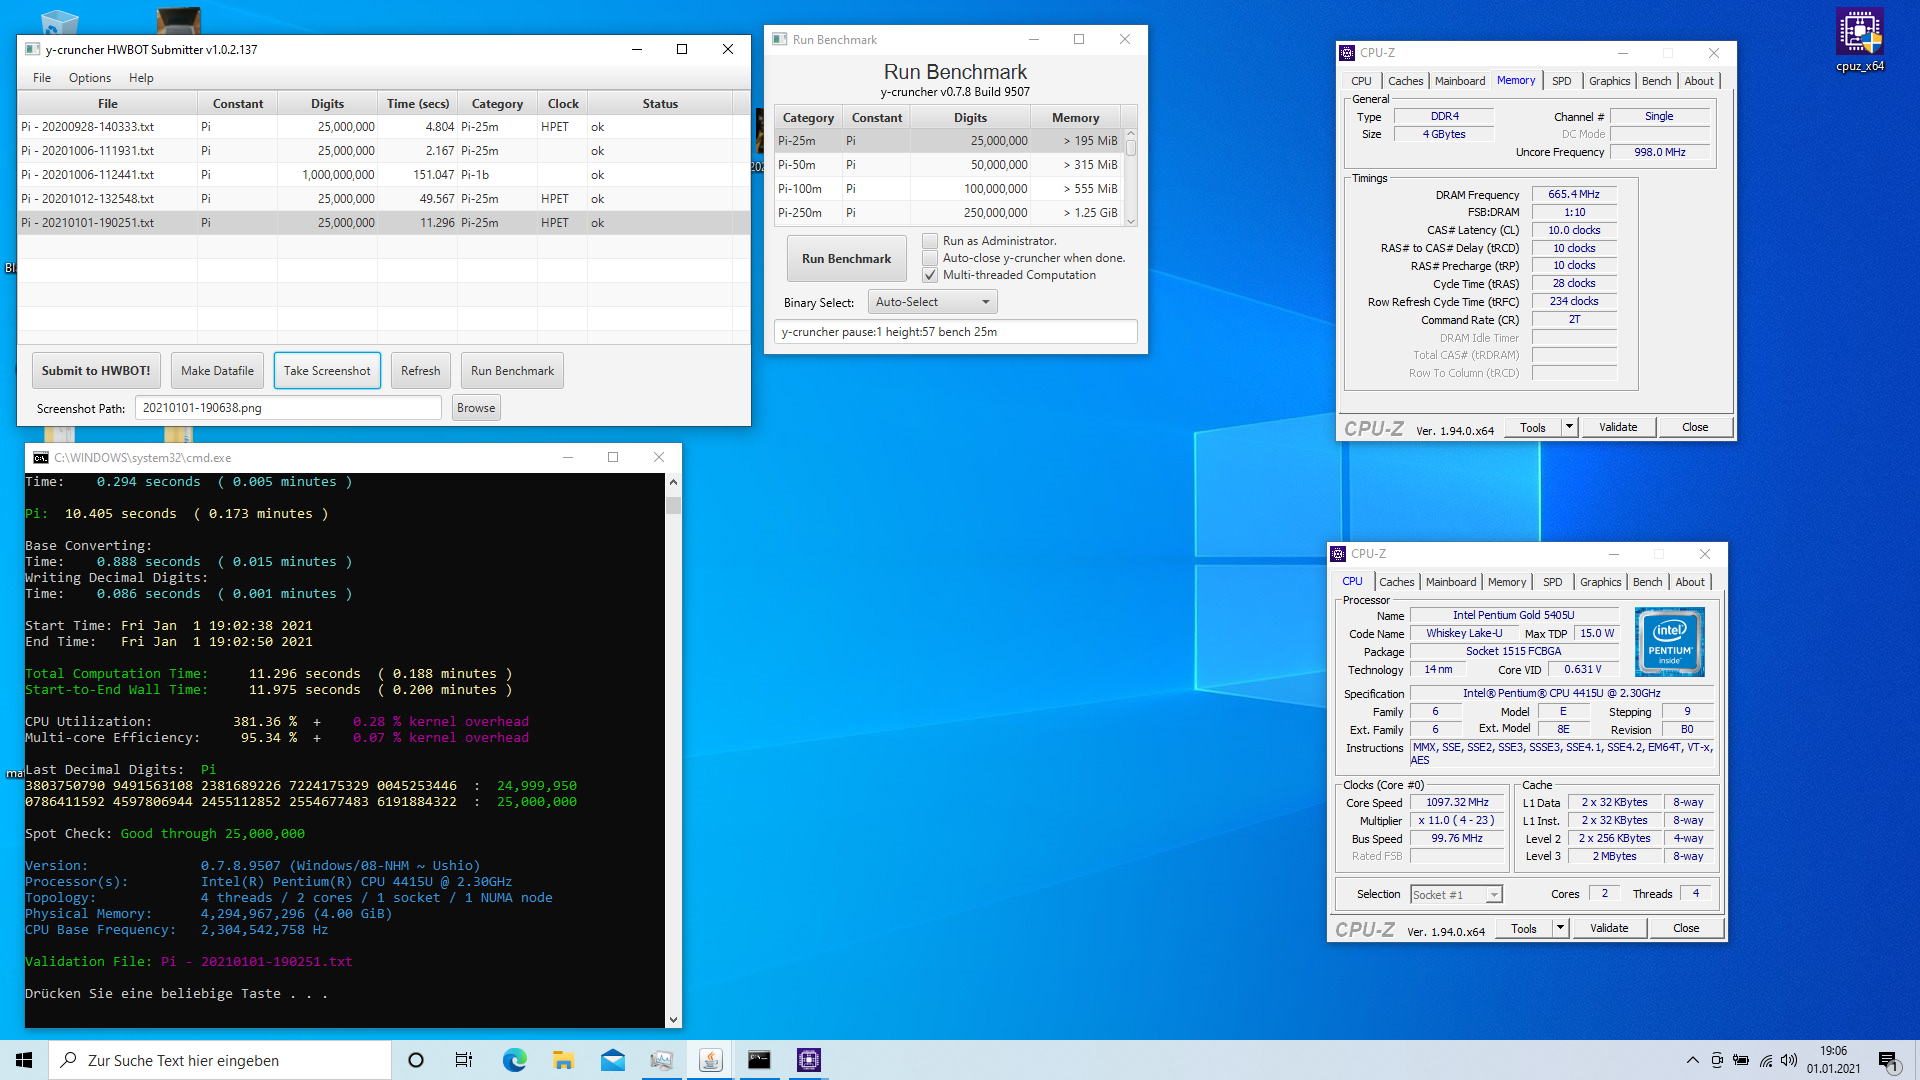
Task: Open Tools dropdown arrow in upper CPU-Z
Action: click(1569, 427)
